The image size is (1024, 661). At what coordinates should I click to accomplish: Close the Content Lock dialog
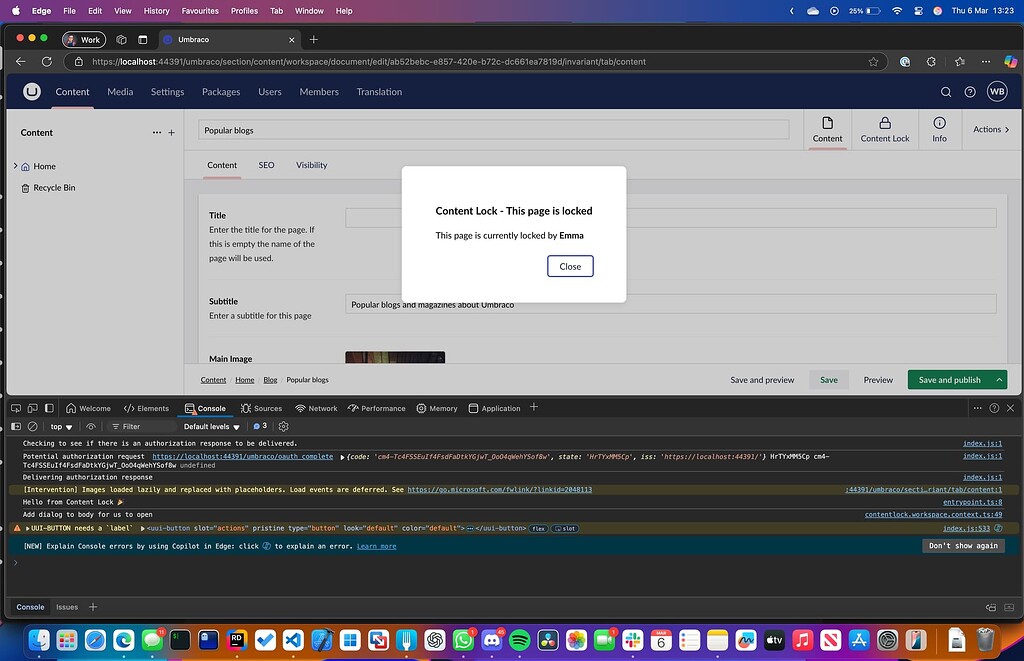(569, 266)
